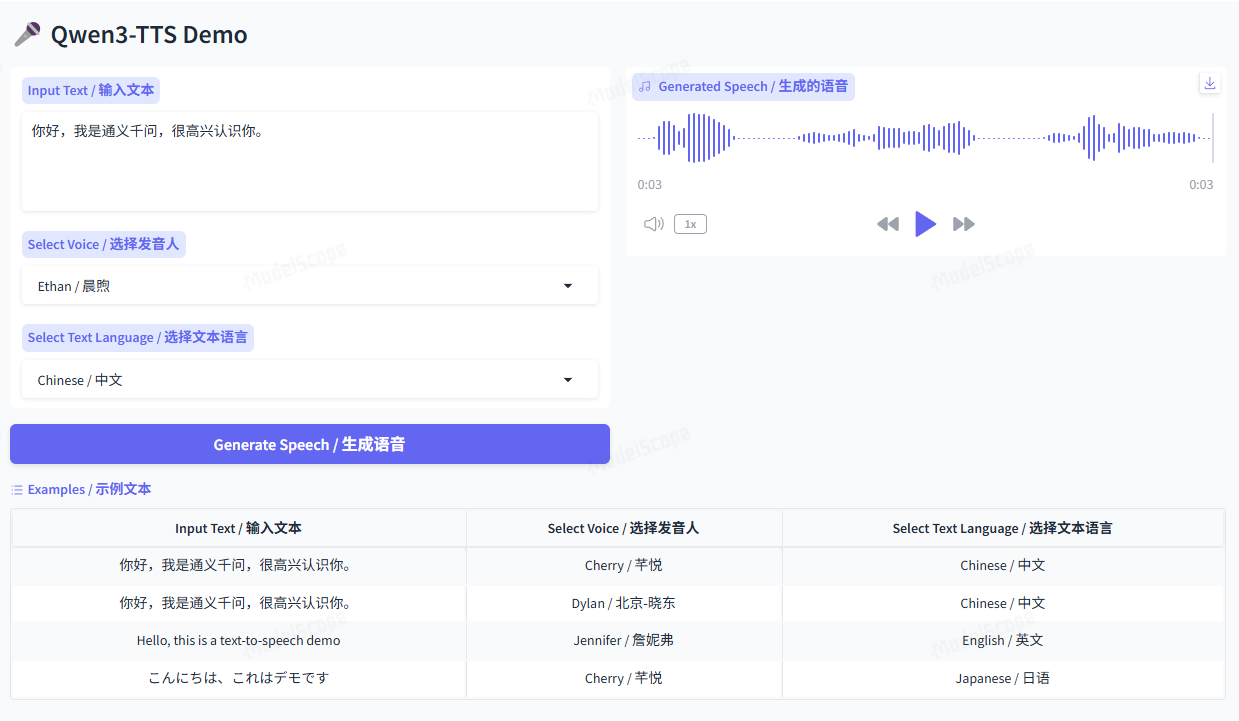This screenshot has width=1239, height=721.
Task: Download the generated speech audio
Action: (x=1210, y=84)
